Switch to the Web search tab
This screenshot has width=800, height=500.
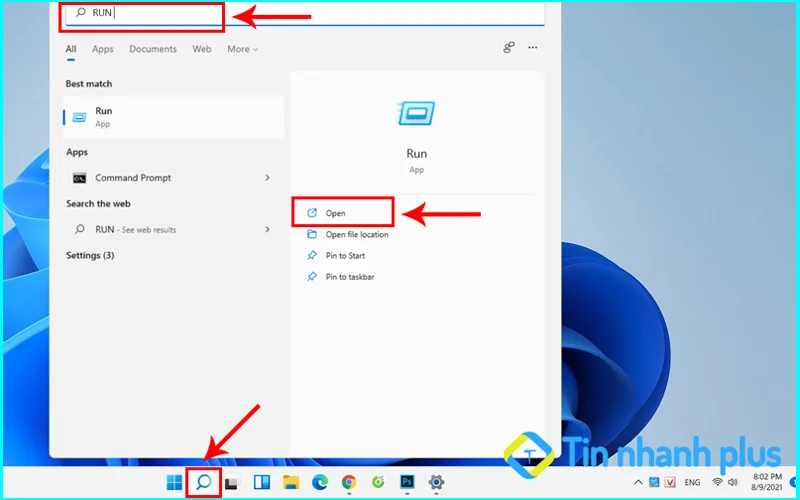click(x=202, y=49)
